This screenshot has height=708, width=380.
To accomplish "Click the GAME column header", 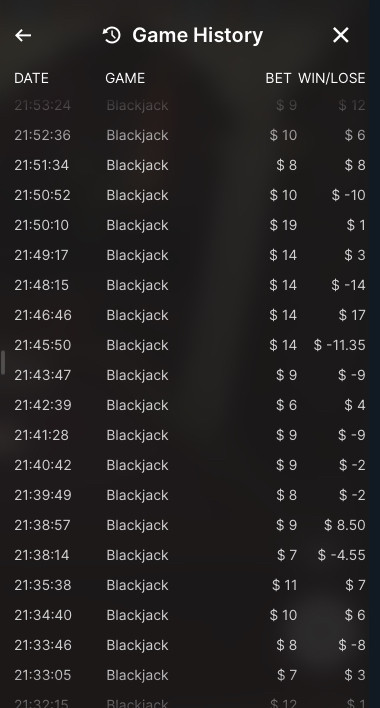I will 125,78.
